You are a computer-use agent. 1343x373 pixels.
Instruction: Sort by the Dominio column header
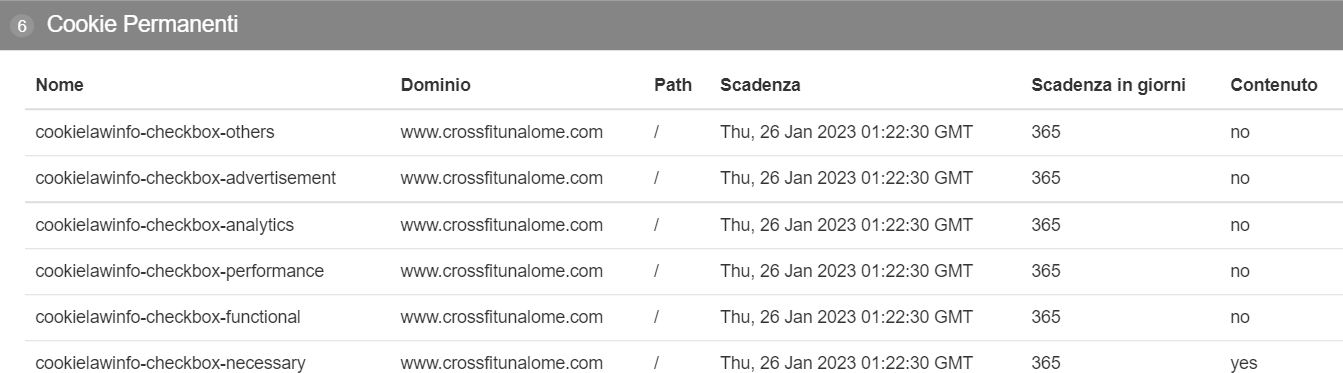click(436, 85)
